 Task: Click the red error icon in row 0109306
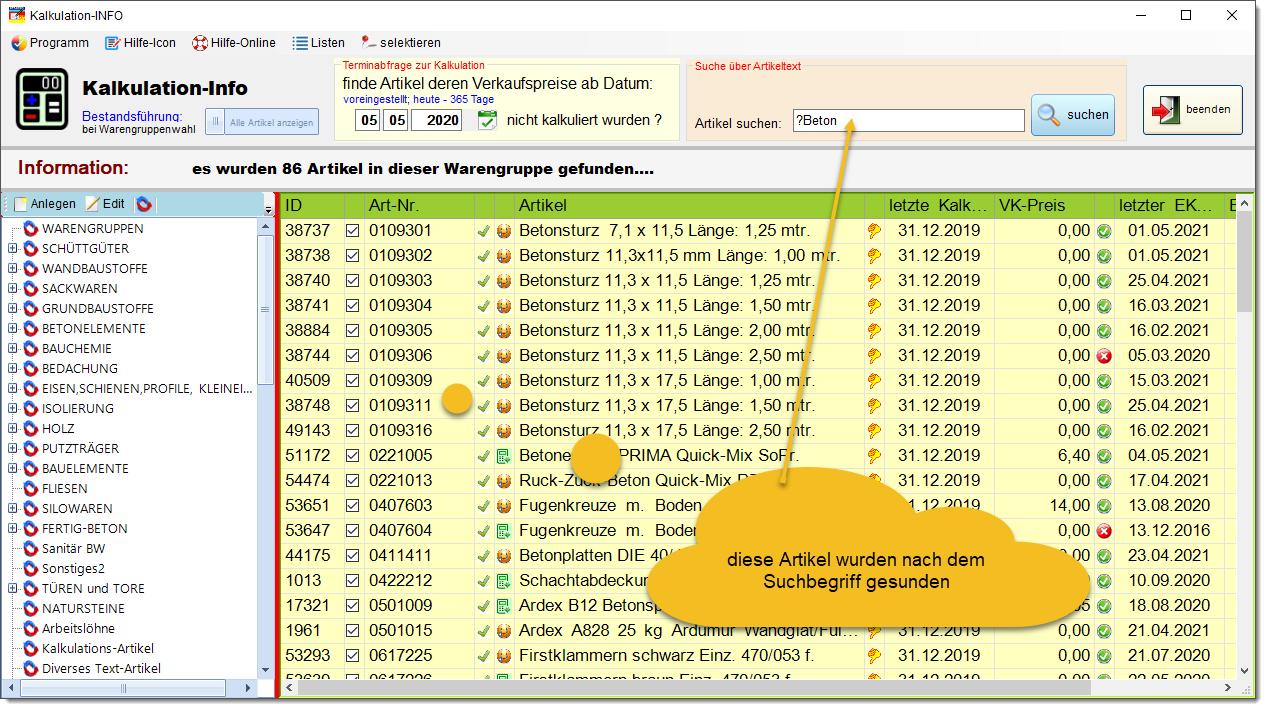[x=1104, y=356]
